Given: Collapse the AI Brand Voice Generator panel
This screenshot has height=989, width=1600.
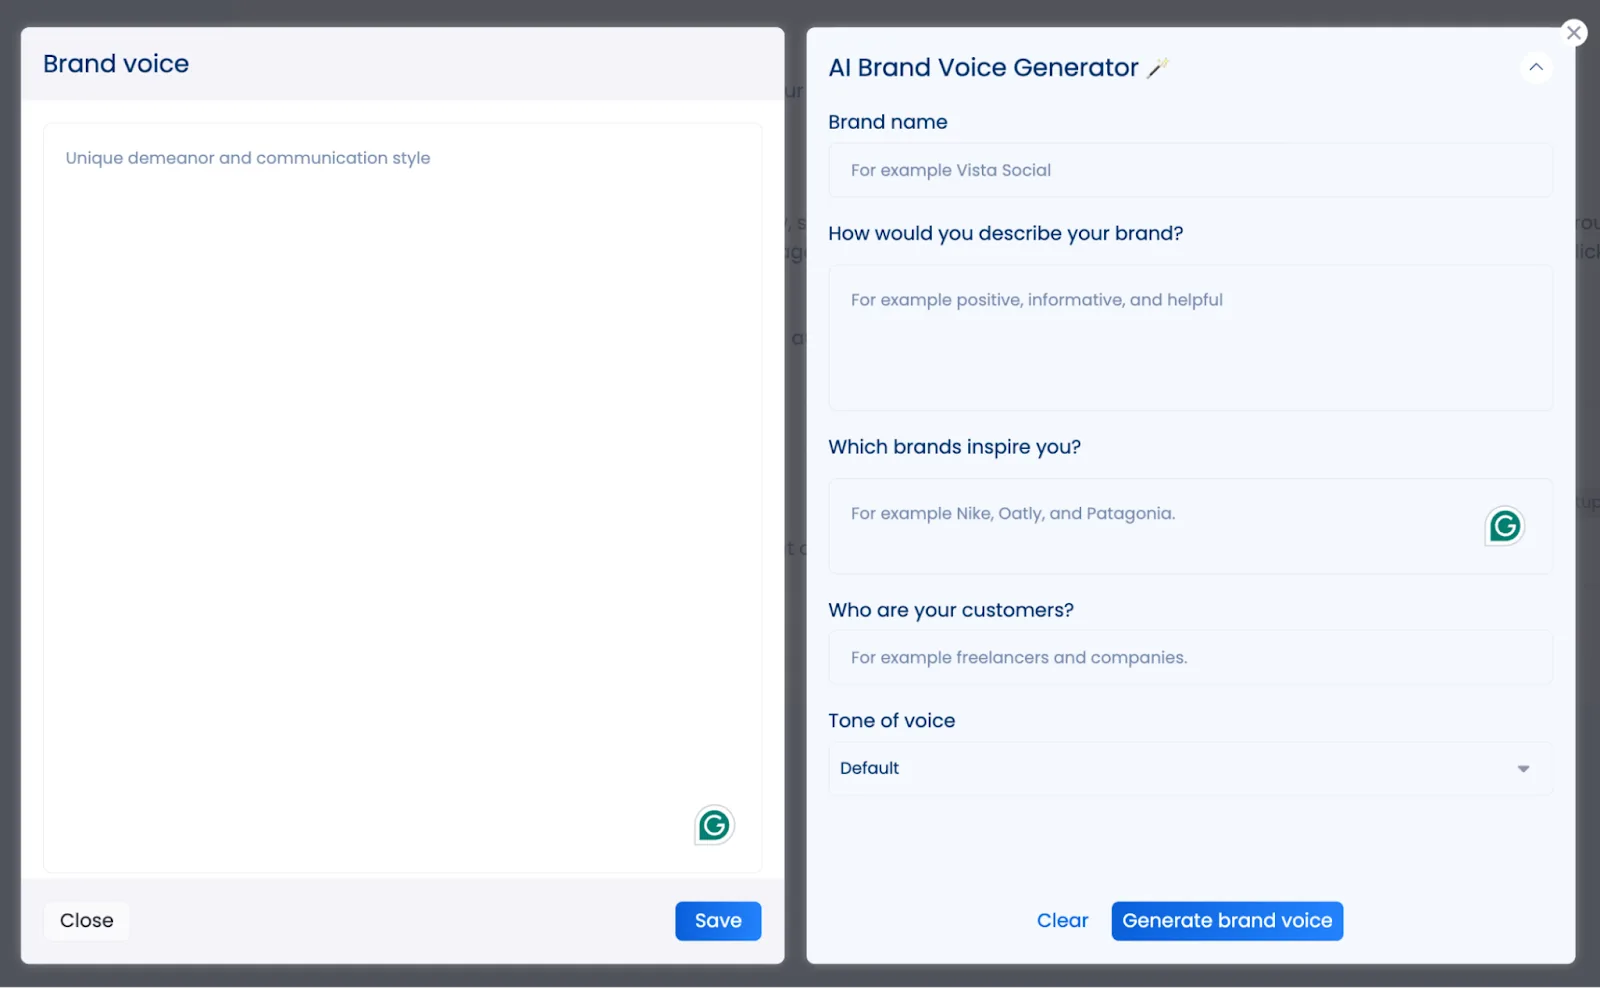Looking at the screenshot, I should [1536, 67].
